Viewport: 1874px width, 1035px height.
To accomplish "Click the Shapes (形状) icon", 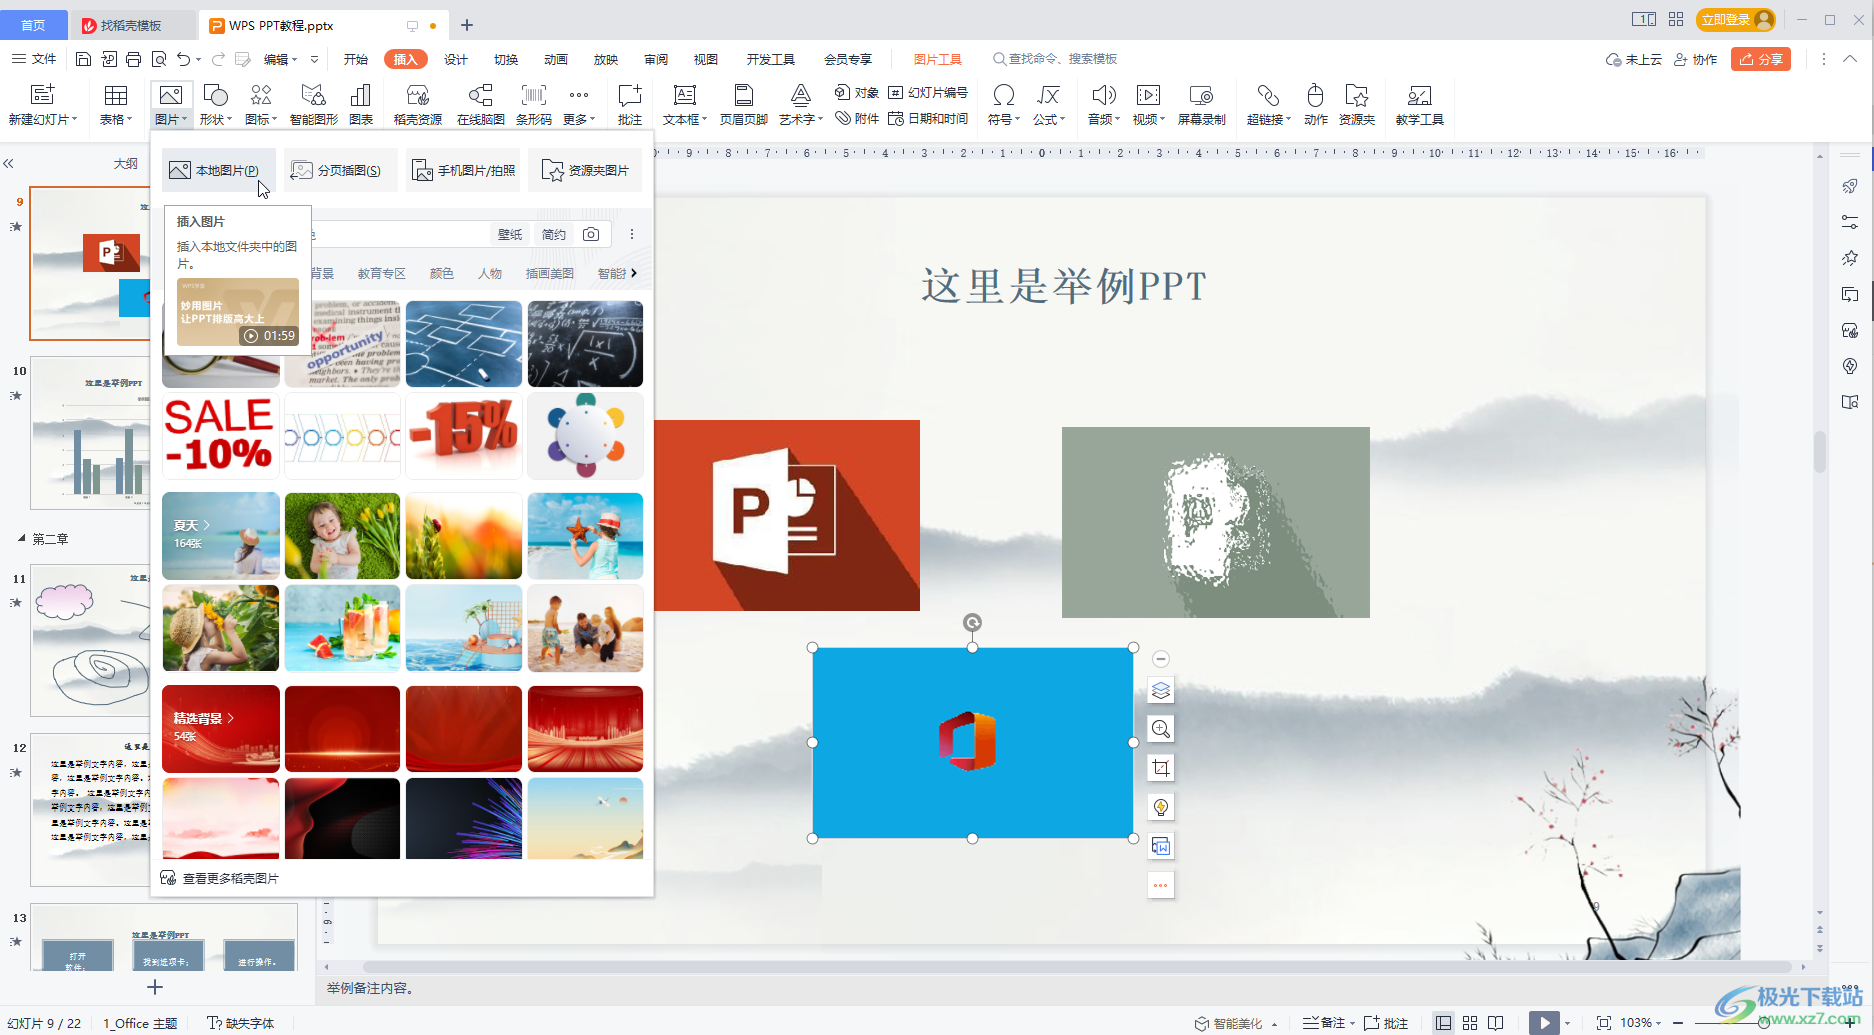I will (215, 95).
